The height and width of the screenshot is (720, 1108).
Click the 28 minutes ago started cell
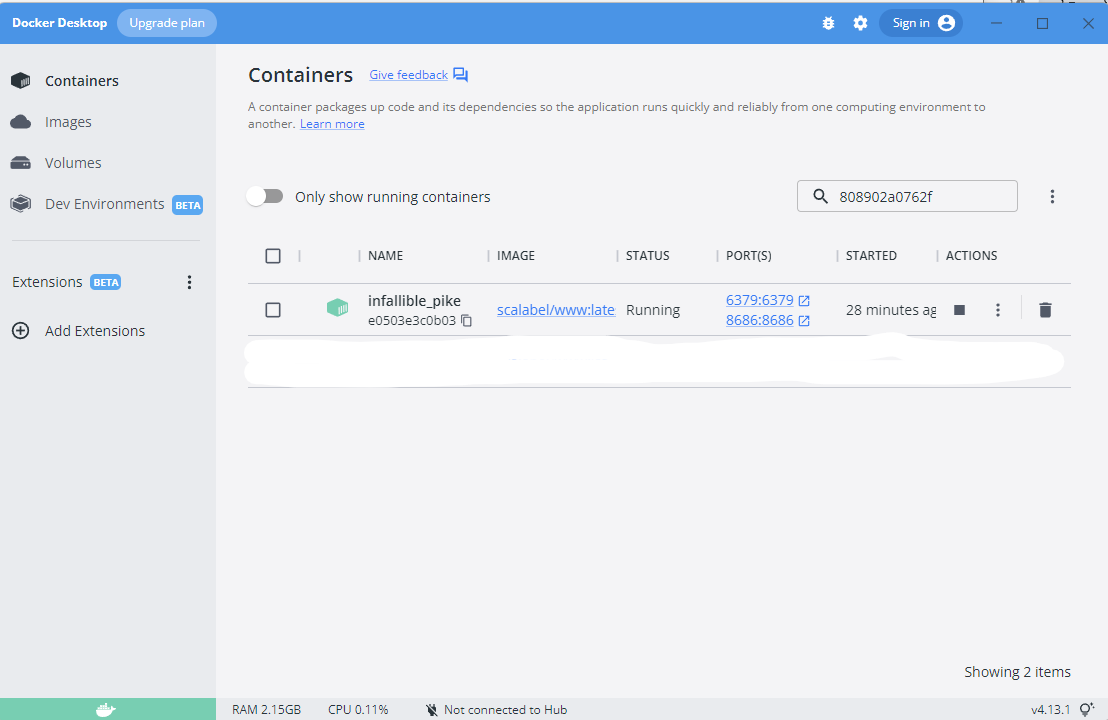[x=891, y=310]
